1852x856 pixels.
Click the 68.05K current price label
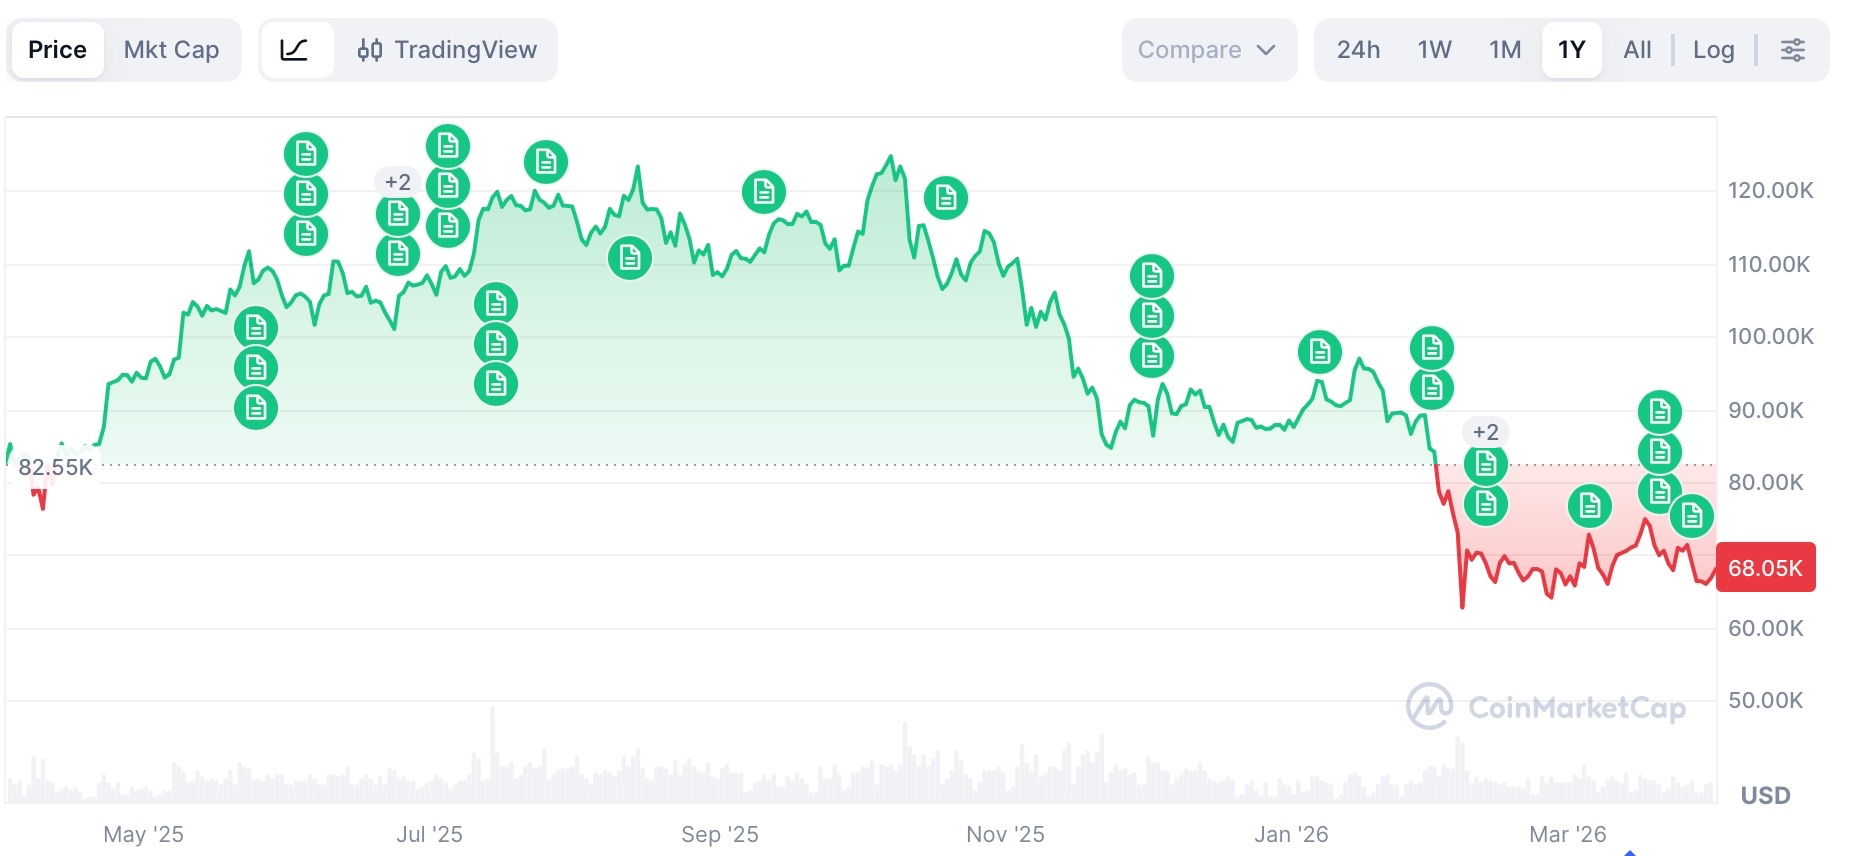tap(1765, 568)
